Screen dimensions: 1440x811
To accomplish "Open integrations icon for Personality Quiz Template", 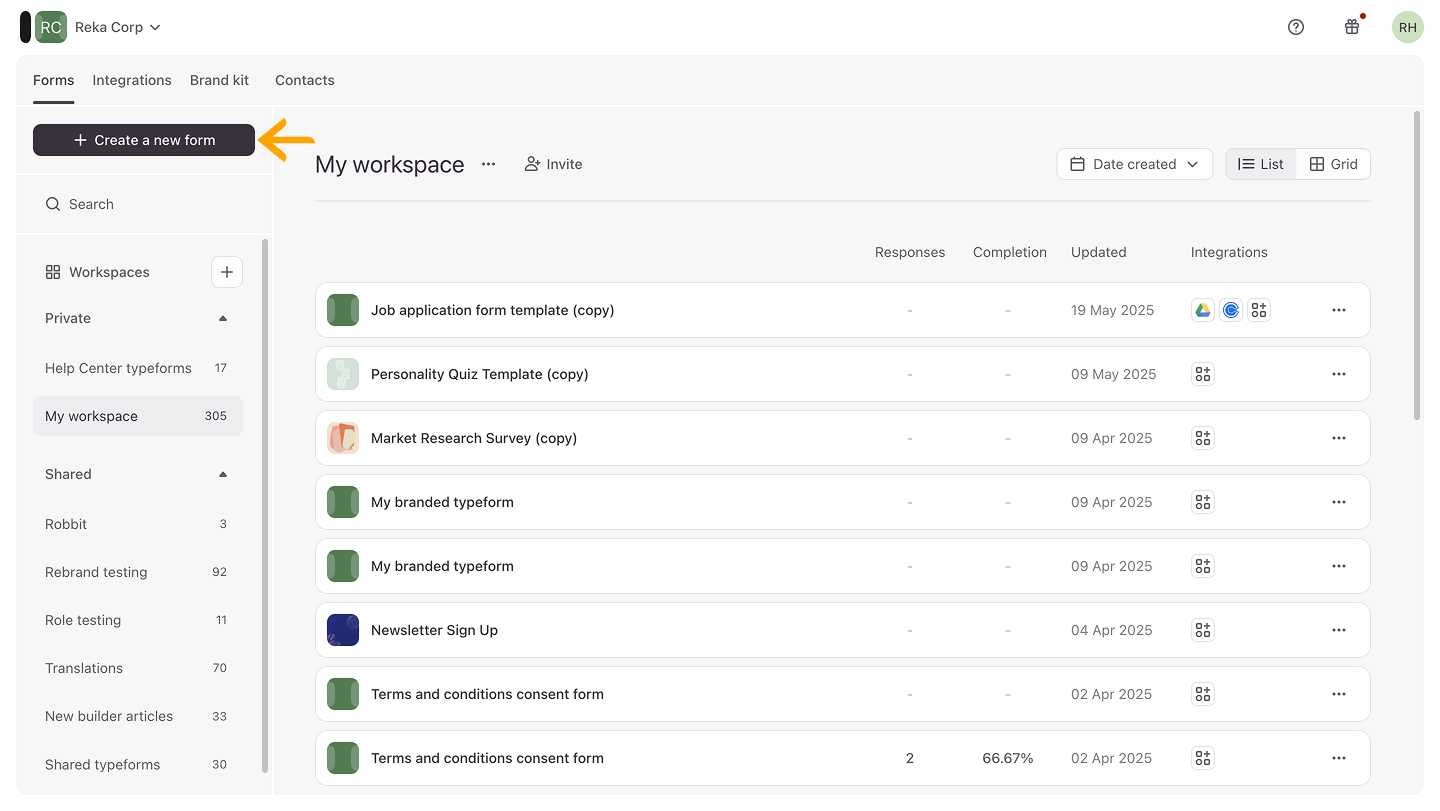I will 1203,374.
